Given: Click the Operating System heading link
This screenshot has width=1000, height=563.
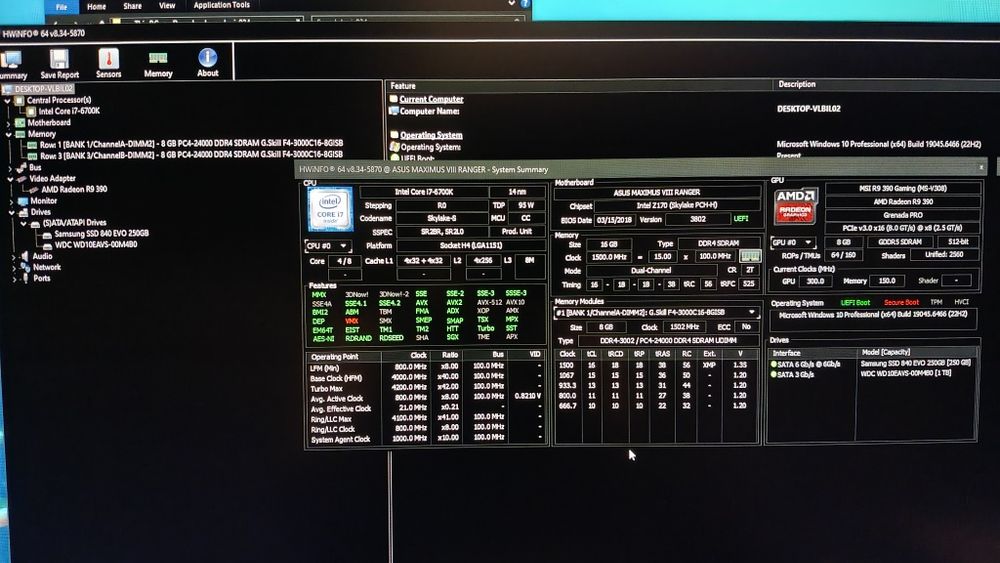Looking at the screenshot, I should coord(431,135).
